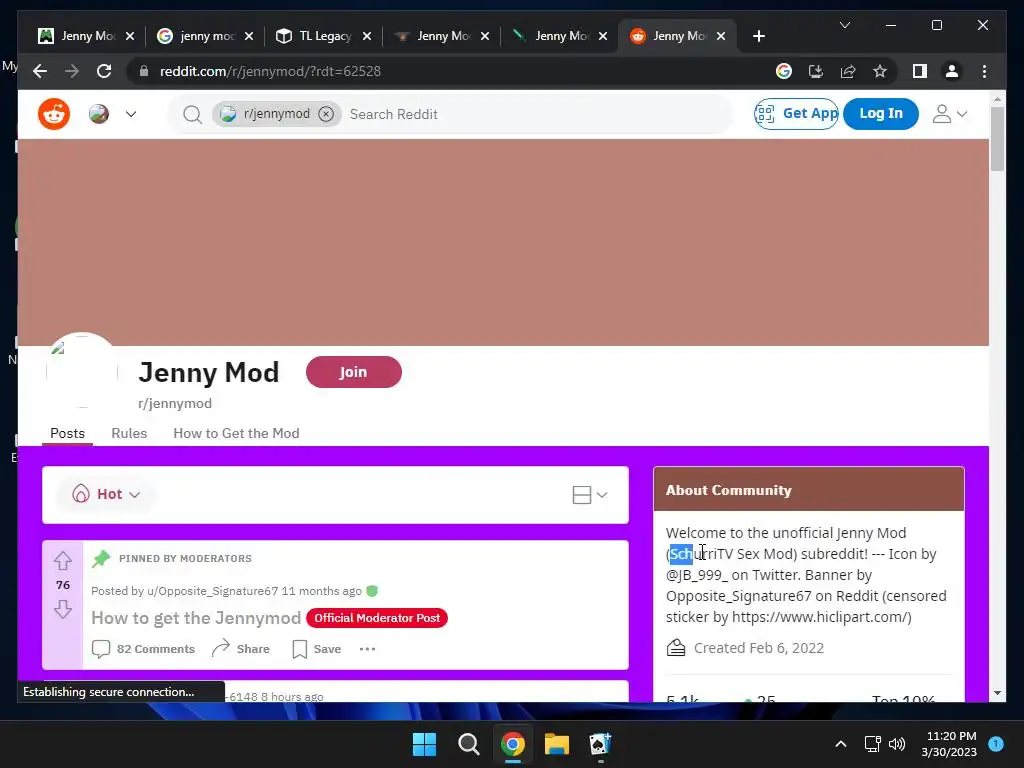The image size is (1024, 768).
Task: Open the Chrome profile icon
Action: tap(952, 71)
